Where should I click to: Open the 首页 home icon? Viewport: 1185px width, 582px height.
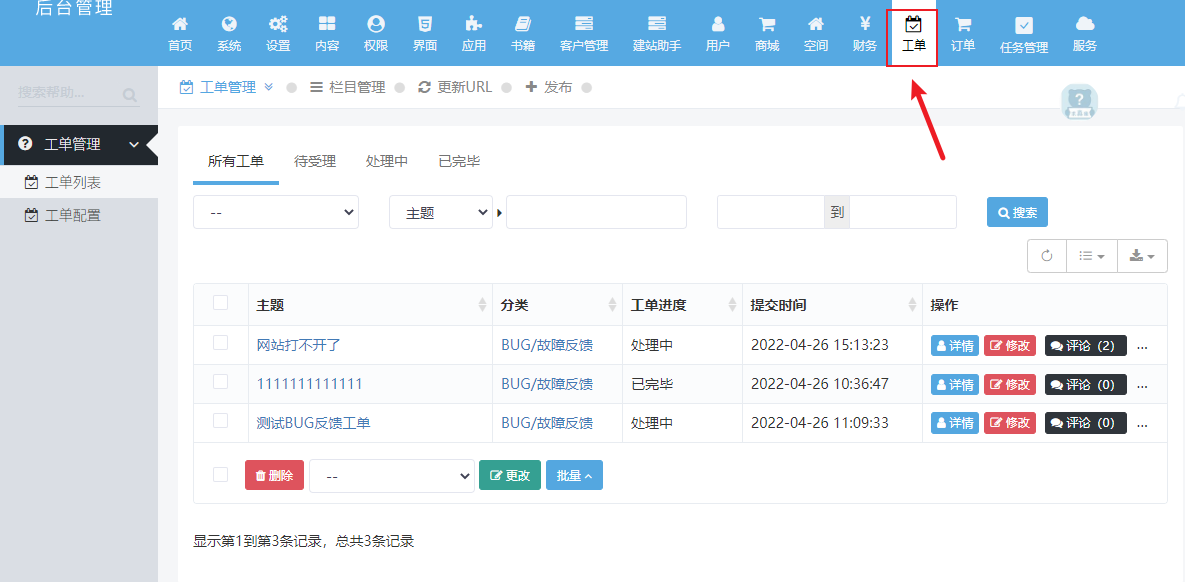180,24
